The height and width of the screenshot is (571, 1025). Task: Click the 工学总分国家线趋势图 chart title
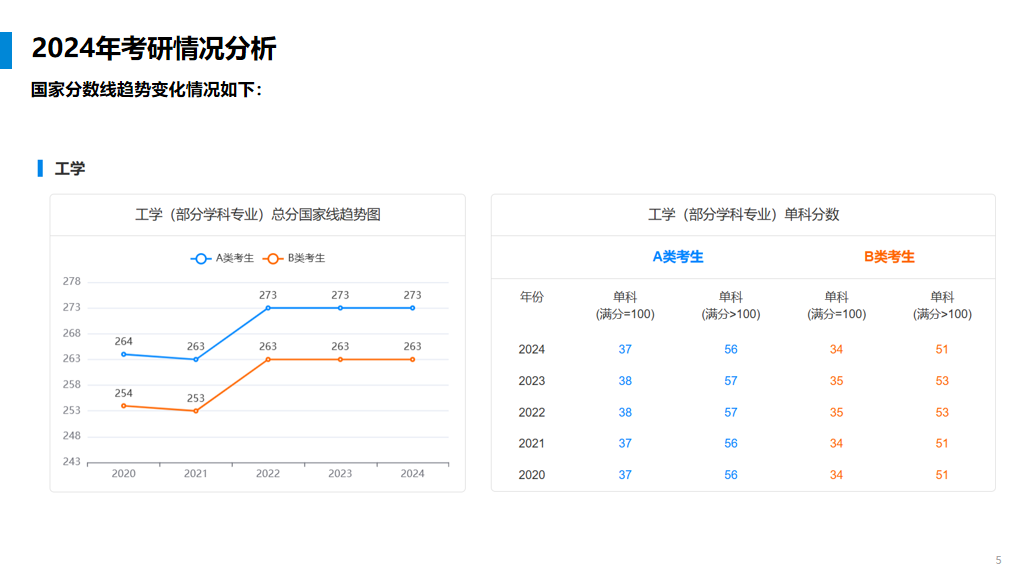pyautogui.click(x=258, y=215)
